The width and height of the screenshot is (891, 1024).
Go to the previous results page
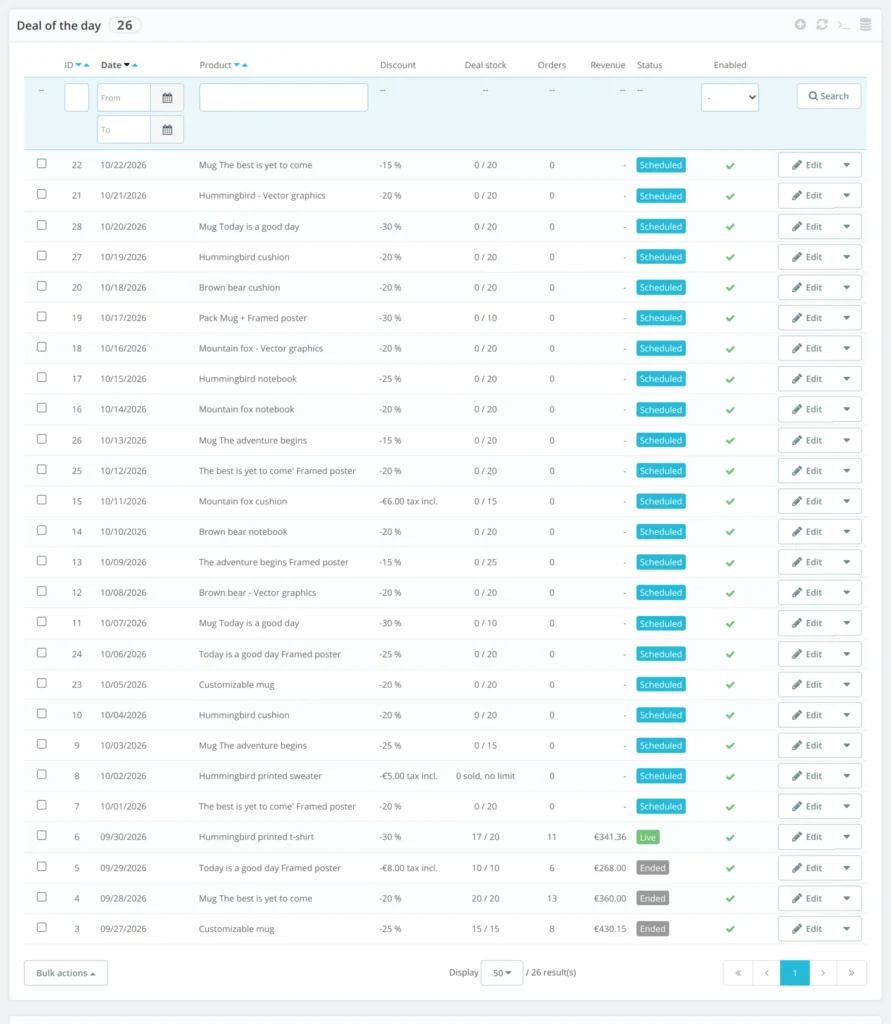(767, 973)
